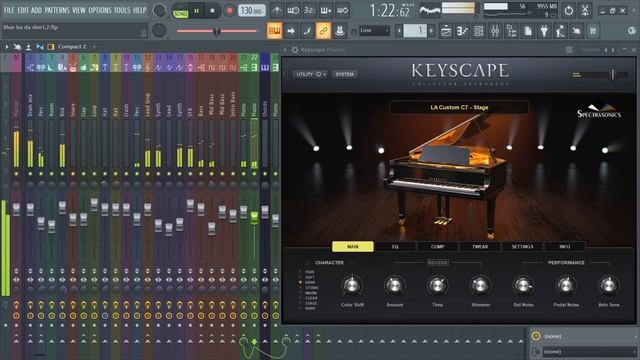
Task: Click the orange step edit keyboard icon
Action: (274, 31)
